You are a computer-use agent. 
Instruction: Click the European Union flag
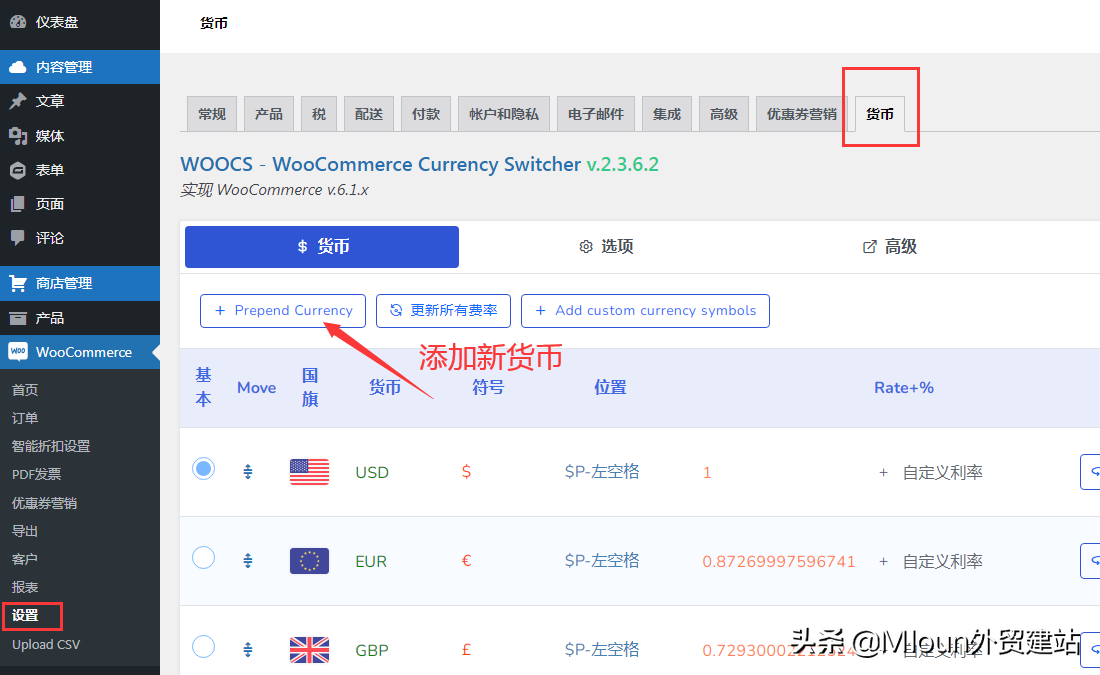pos(309,561)
